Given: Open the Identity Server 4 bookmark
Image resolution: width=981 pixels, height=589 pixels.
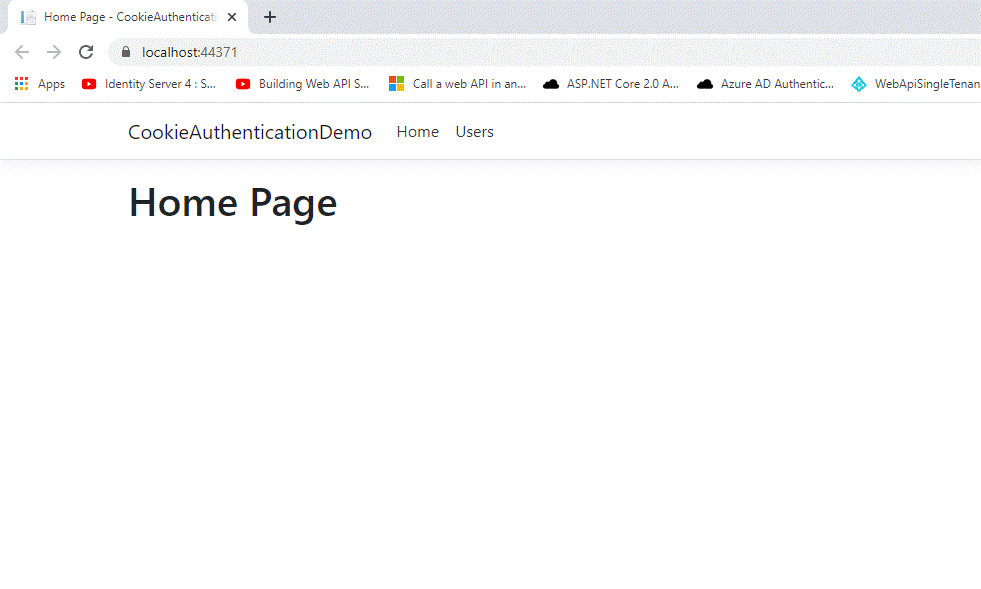Looking at the screenshot, I should point(155,84).
